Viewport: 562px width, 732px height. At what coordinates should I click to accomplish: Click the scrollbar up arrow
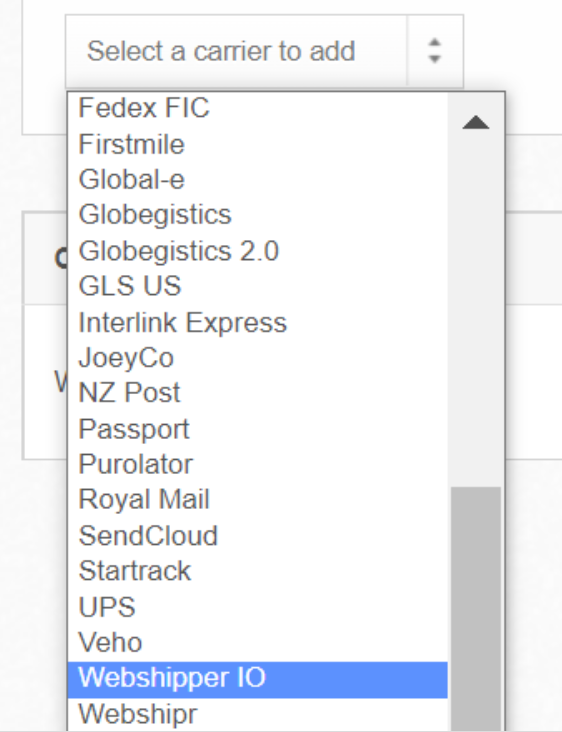[x=476, y=123]
